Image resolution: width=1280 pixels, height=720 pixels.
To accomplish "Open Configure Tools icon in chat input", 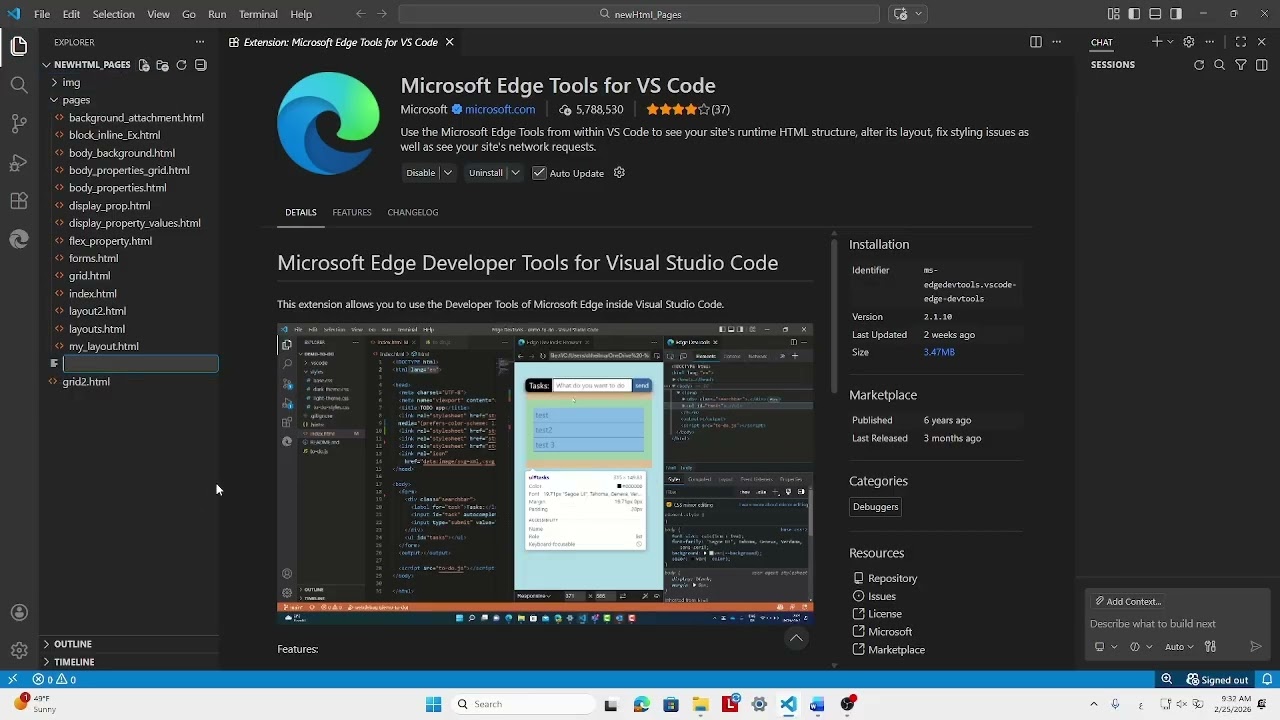I will tap(1210, 647).
